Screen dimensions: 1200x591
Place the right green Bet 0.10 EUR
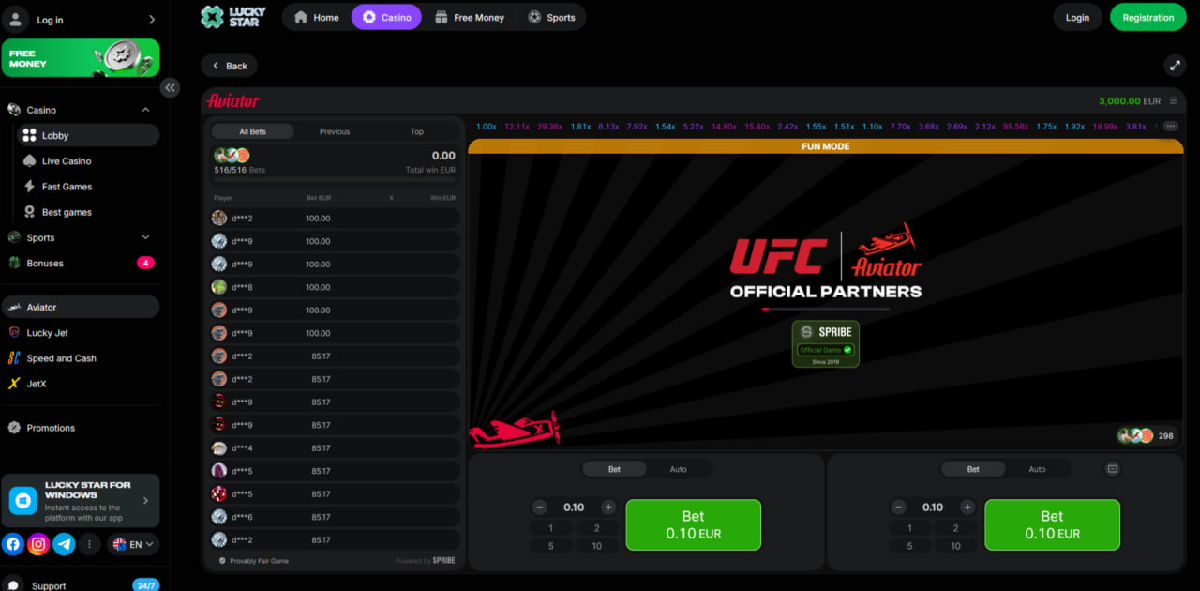pyautogui.click(x=1052, y=525)
